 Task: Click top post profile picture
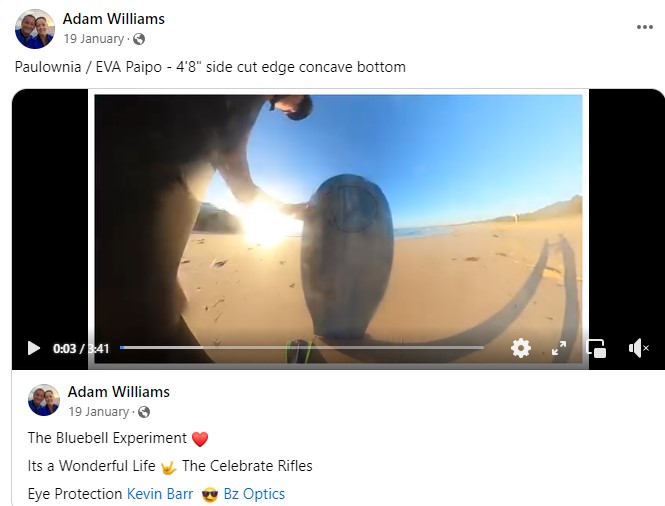pos(35,29)
